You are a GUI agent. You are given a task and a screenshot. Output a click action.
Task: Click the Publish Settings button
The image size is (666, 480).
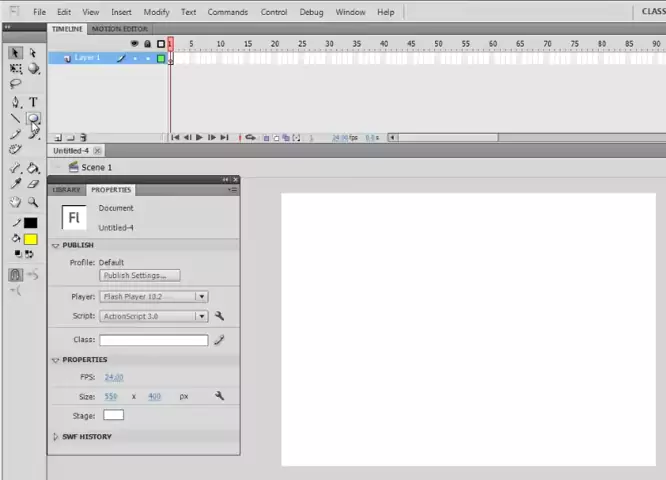pos(140,276)
